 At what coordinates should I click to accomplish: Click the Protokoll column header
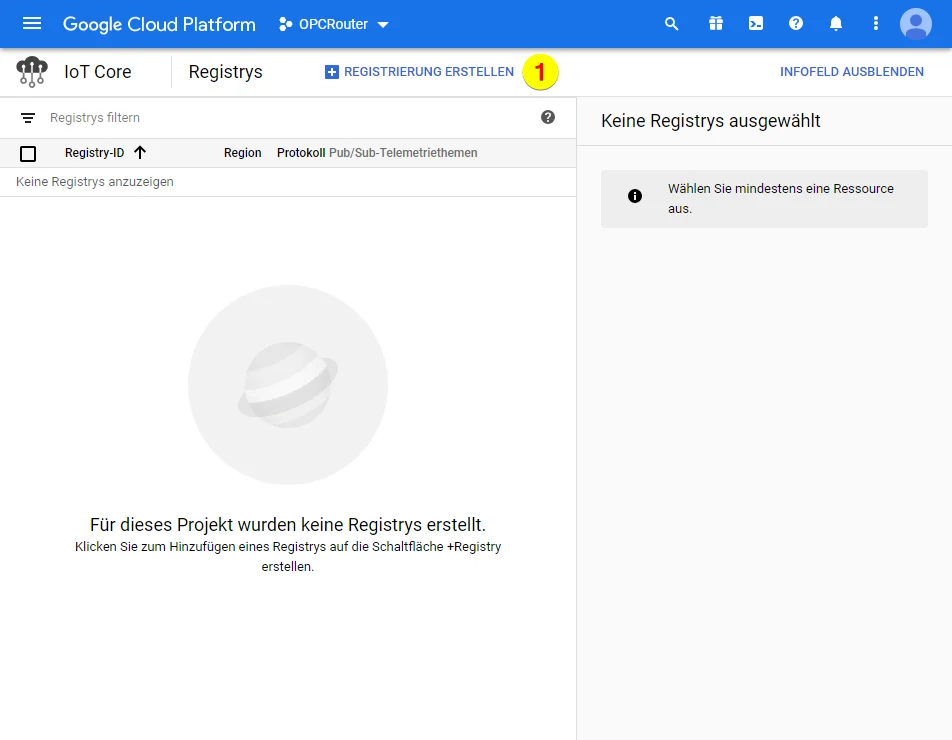pos(301,153)
